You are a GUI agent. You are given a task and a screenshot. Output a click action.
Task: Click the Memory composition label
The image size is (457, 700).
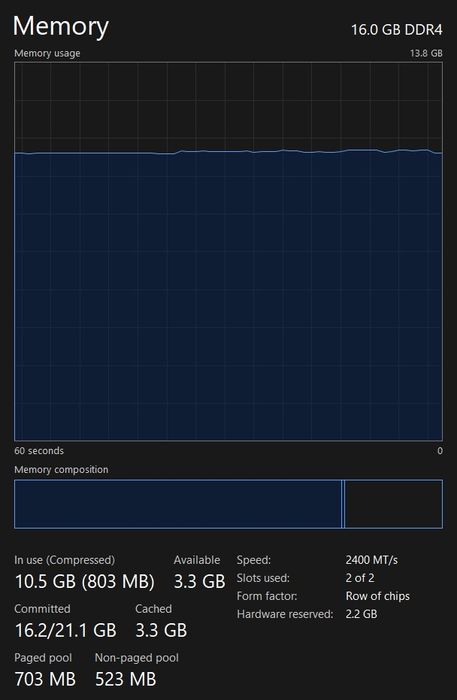pos(61,470)
